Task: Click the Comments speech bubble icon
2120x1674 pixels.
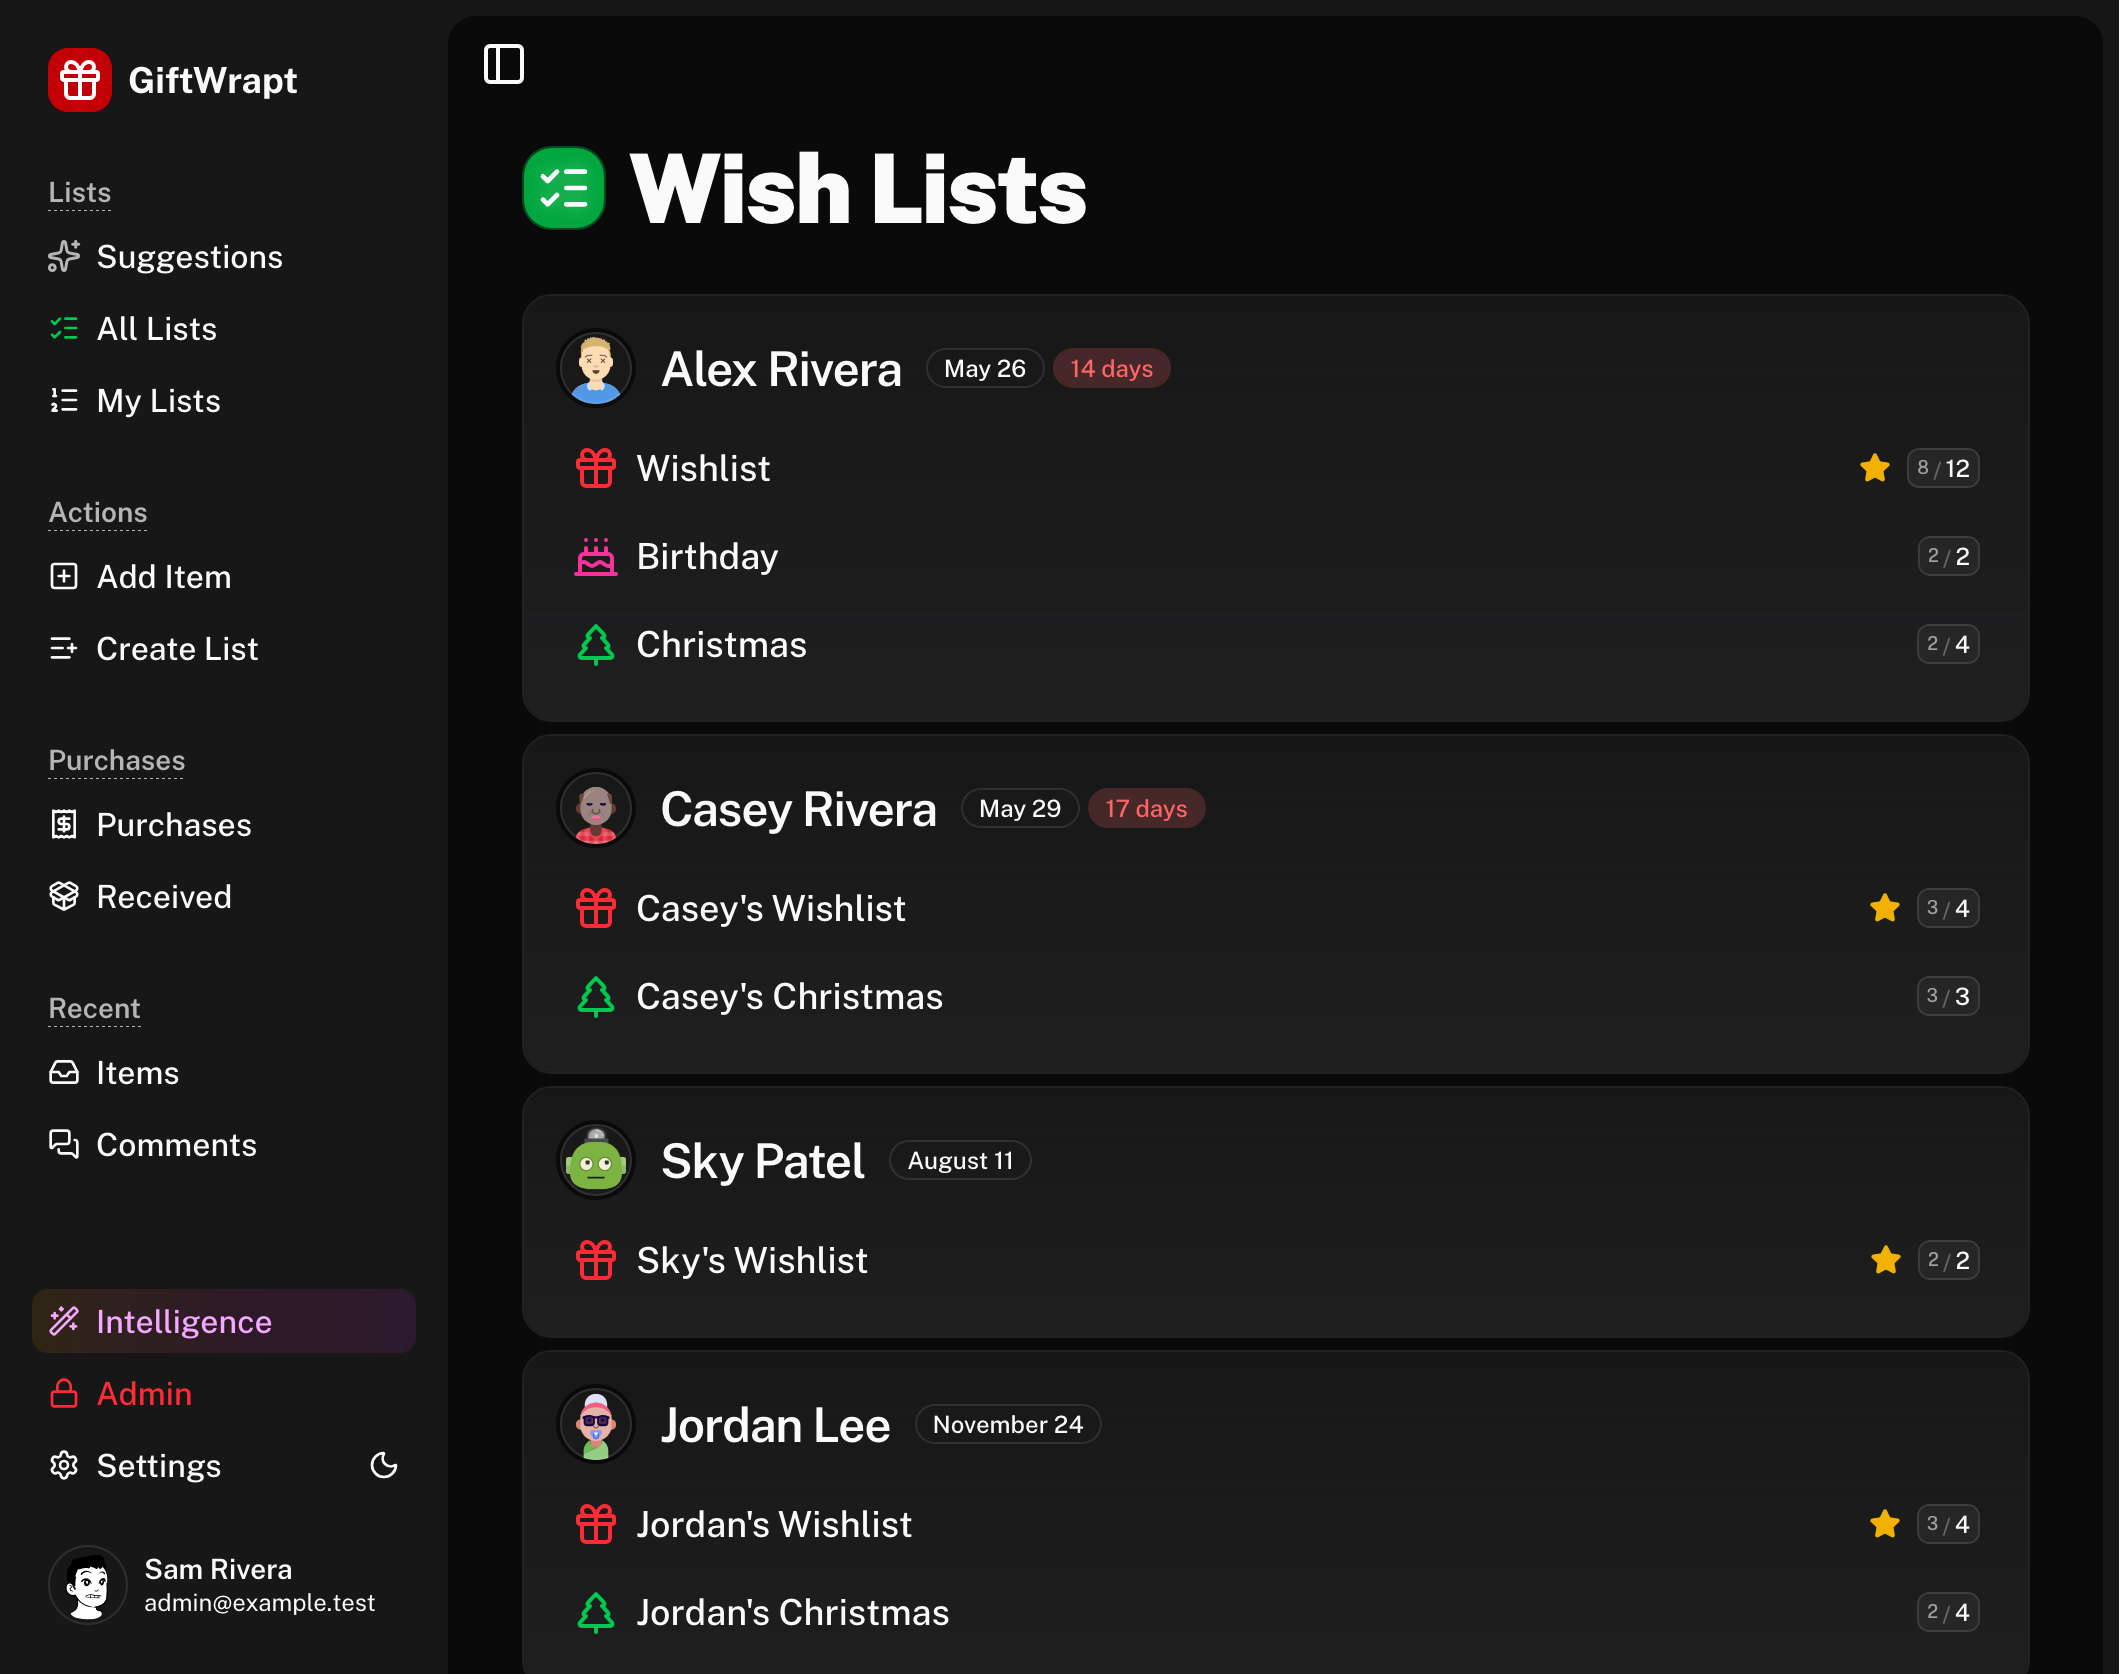Action: 64,1145
